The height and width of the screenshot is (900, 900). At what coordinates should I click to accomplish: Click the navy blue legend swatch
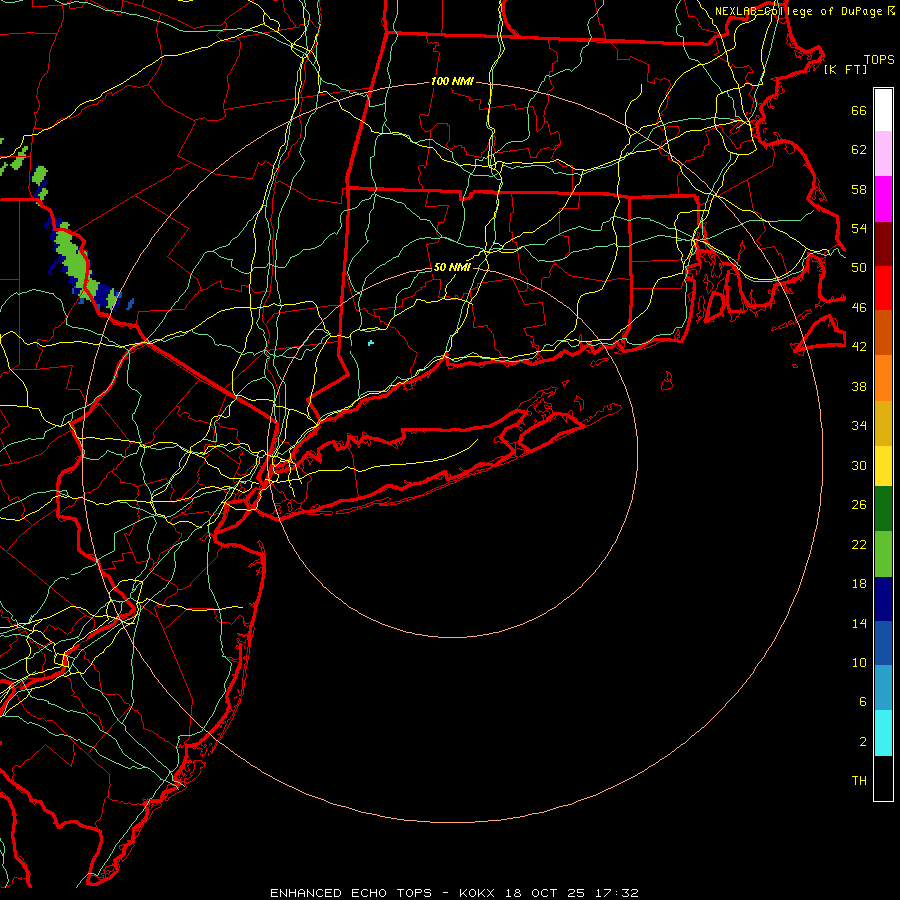point(883,599)
